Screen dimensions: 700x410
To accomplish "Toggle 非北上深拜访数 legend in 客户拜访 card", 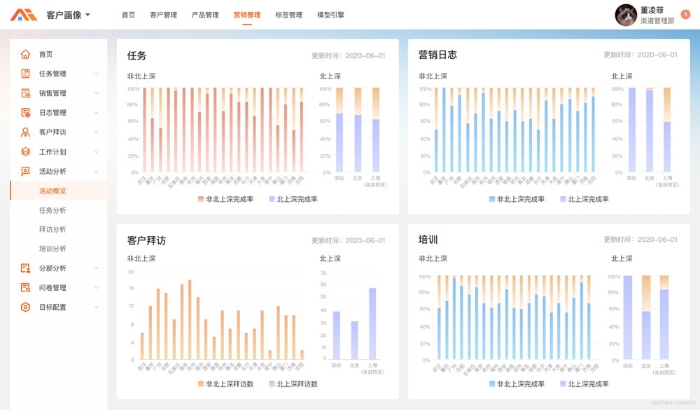I will click(x=226, y=384).
